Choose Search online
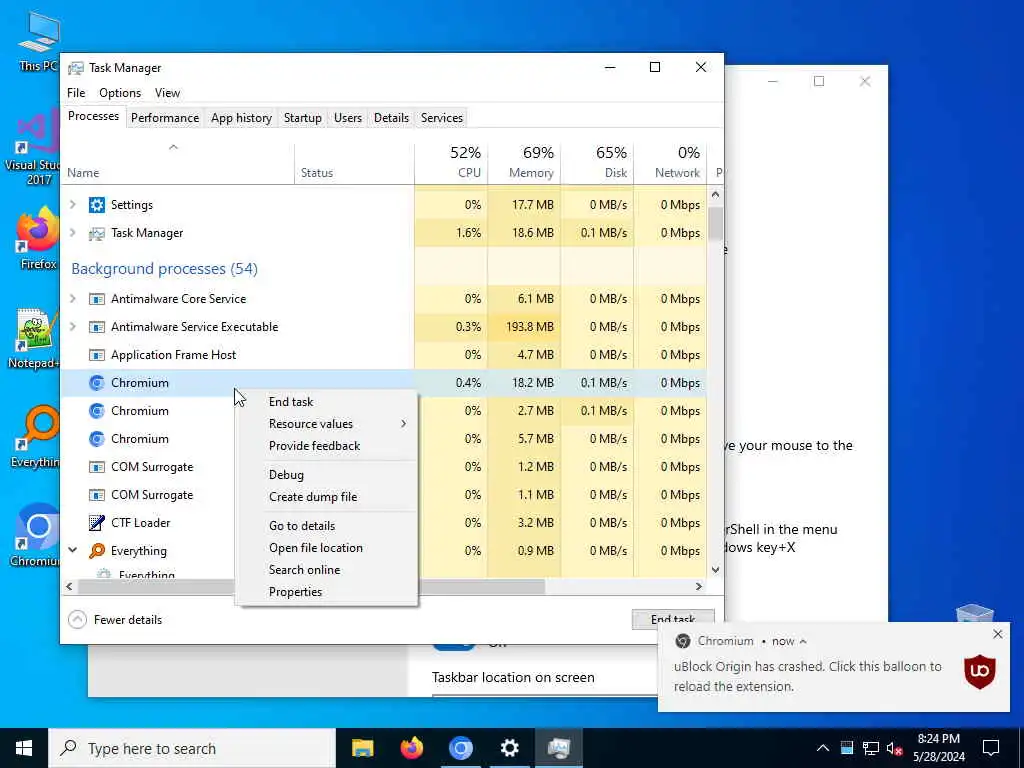This screenshot has height=768, width=1024. tap(326, 569)
